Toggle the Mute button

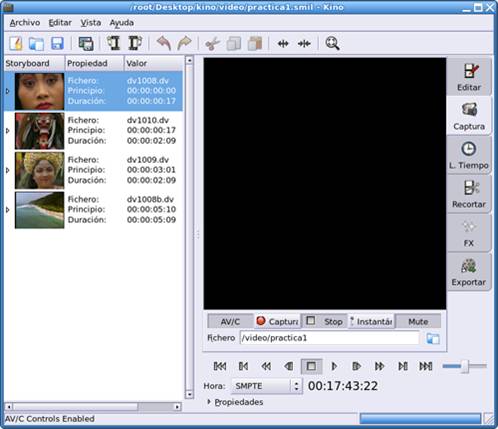tap(418, 321)
